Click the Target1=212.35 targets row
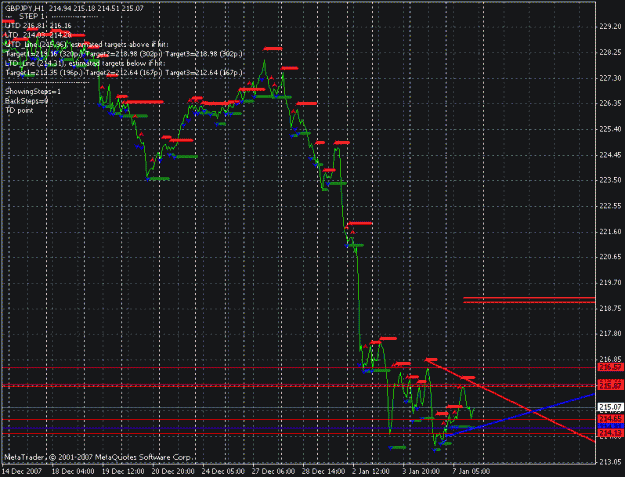Screen dimensions: 625x477 [124, 73]
